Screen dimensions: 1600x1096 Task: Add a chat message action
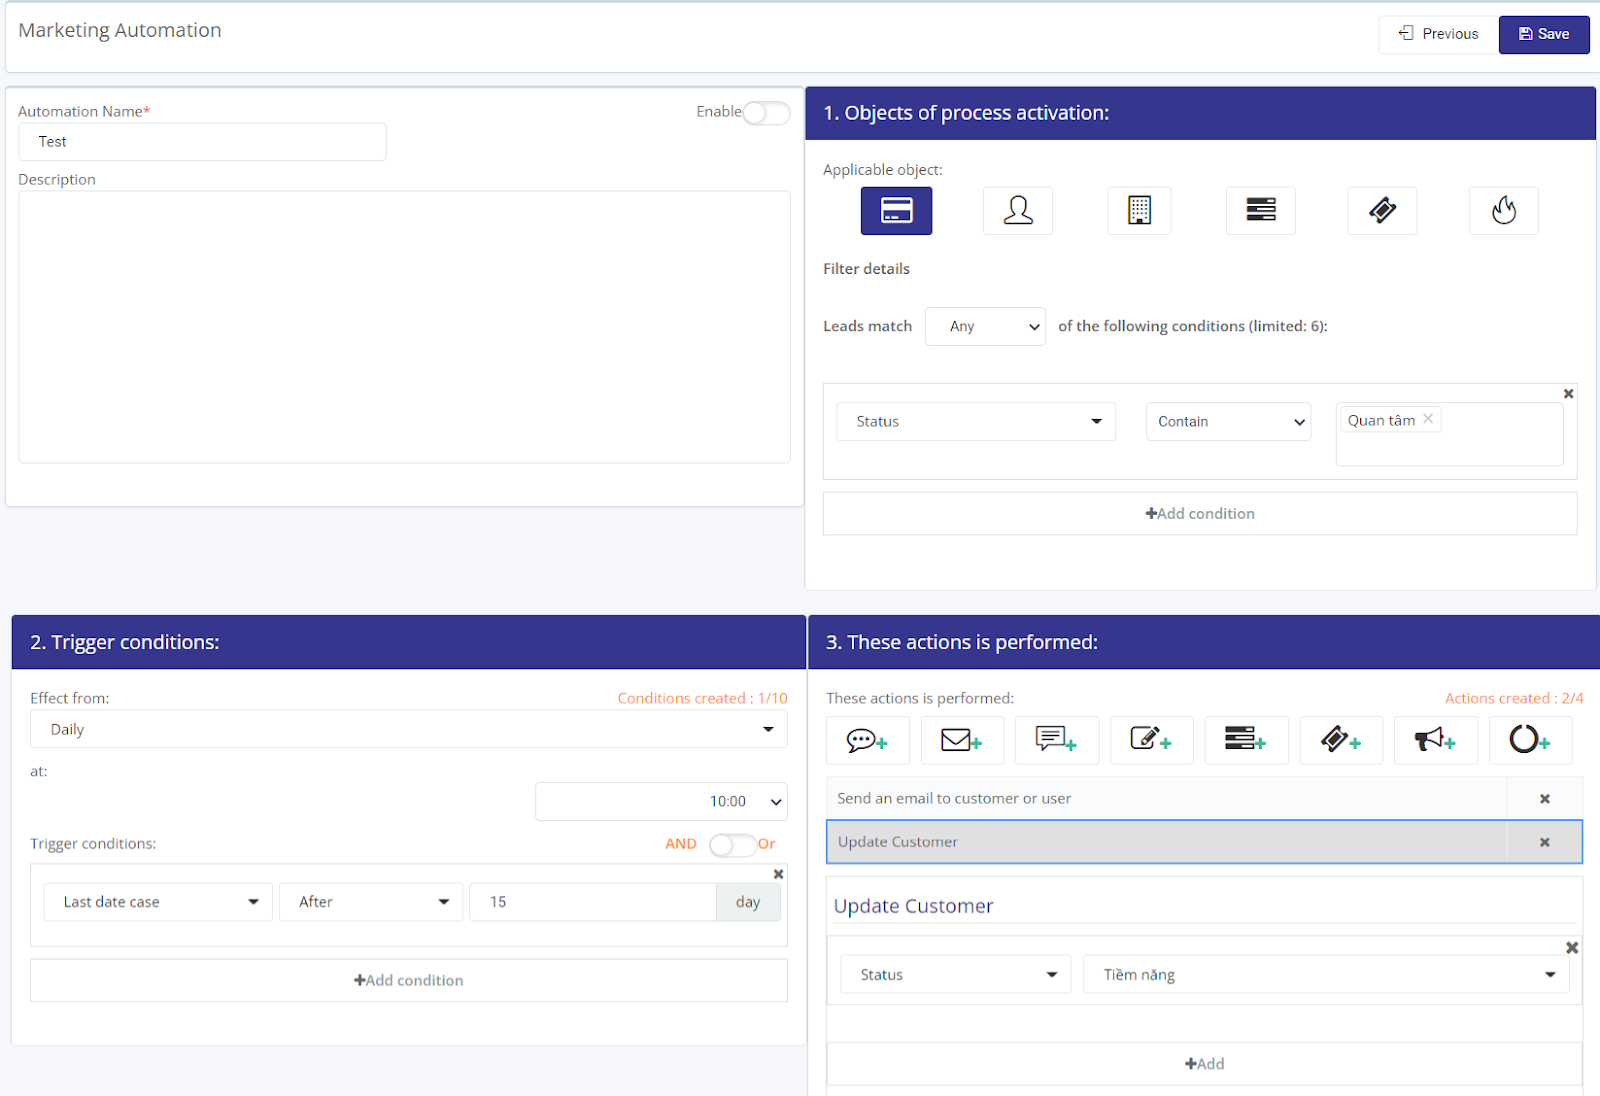pyautogui.click(x=868, y=740)
